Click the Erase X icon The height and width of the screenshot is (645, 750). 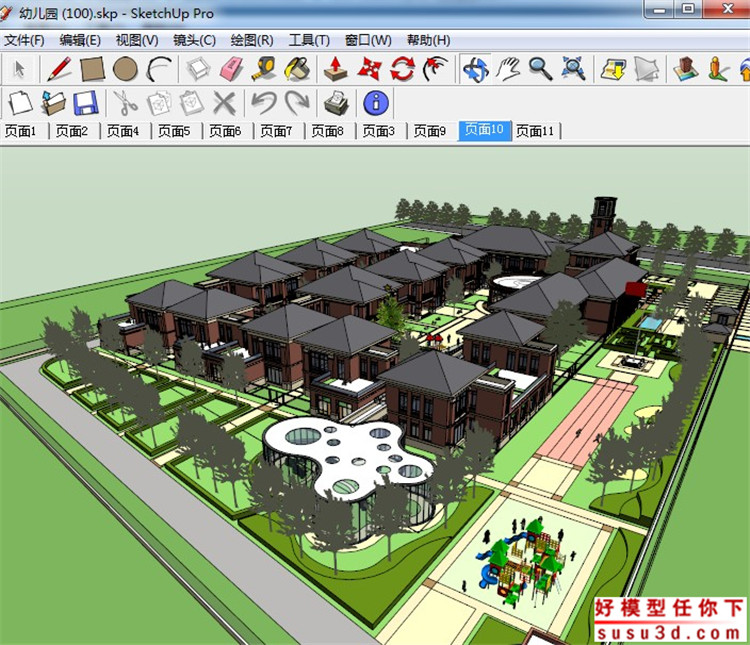224,103
